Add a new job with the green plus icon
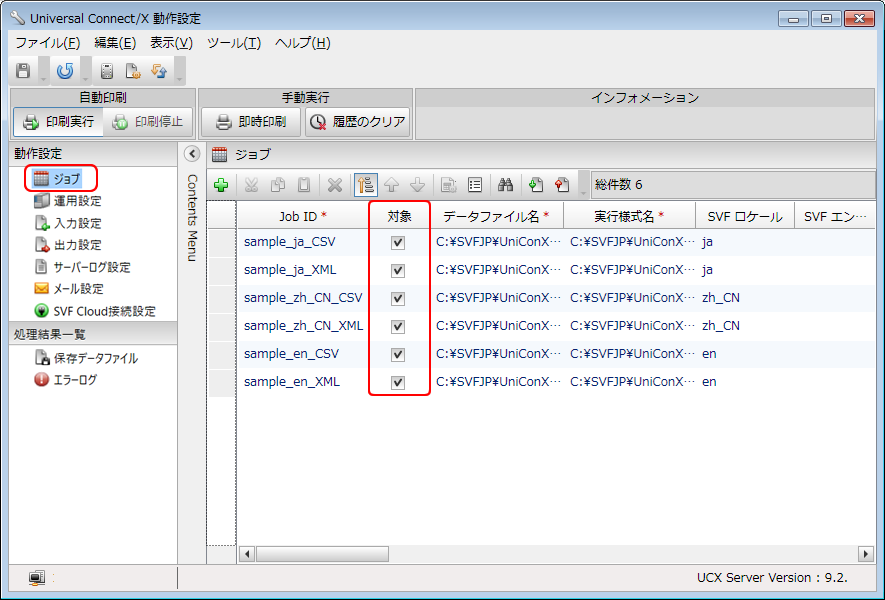Image resolution: width=885 pixels, height=600 pixels. point(221,185)
